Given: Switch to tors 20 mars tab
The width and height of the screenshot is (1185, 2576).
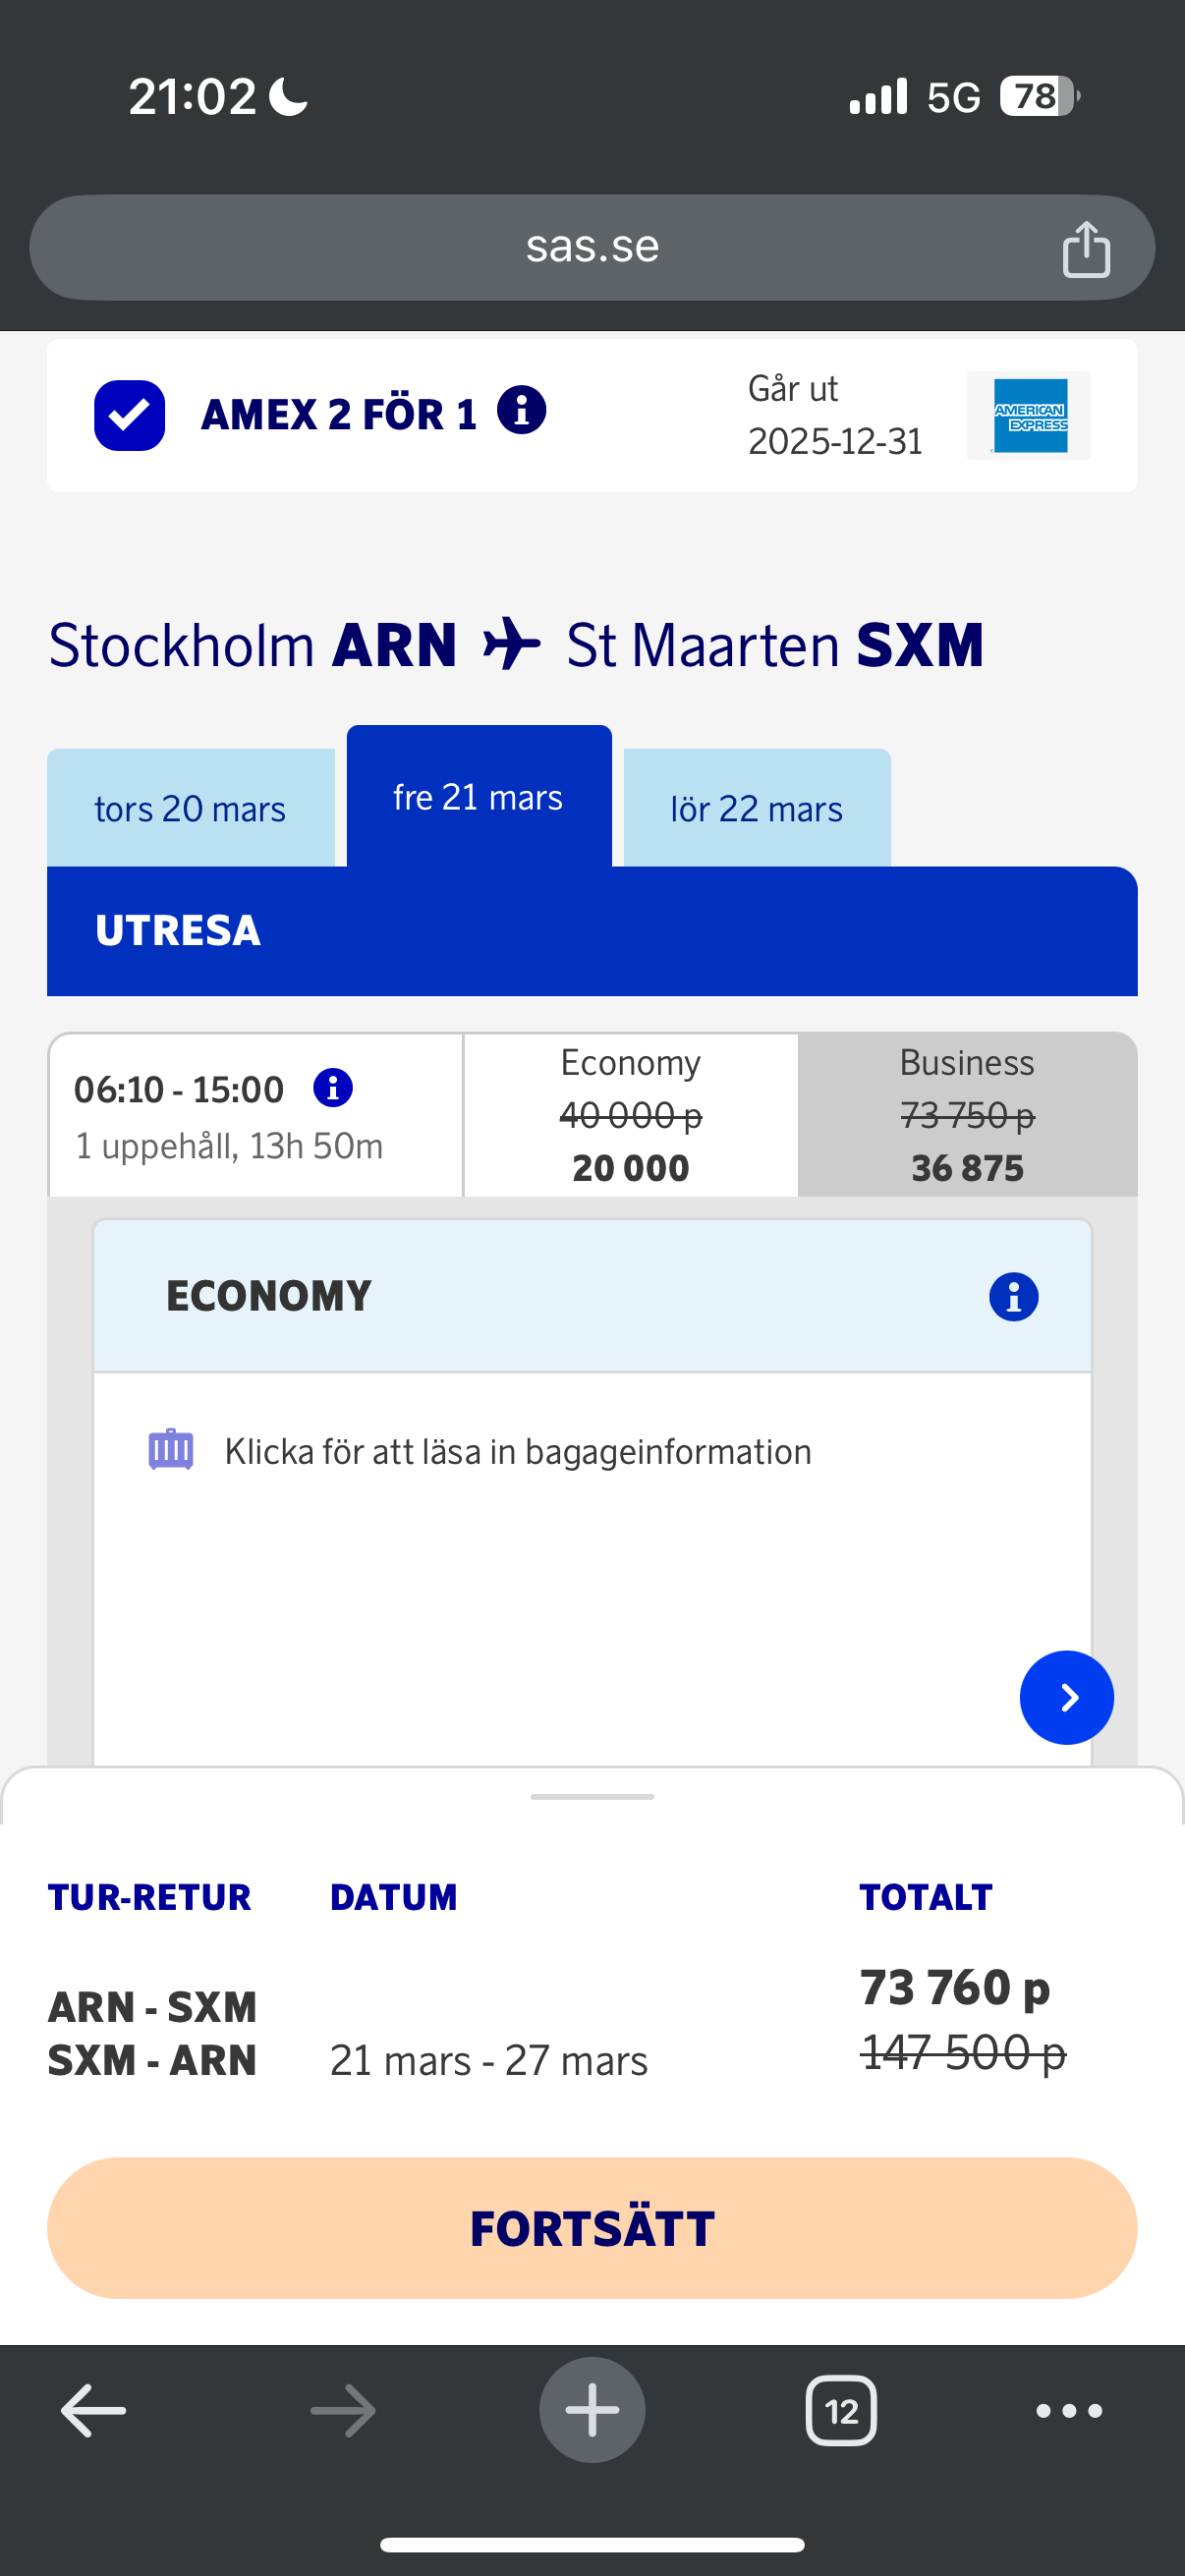Looking at the screenshot, I should point(190,809).
